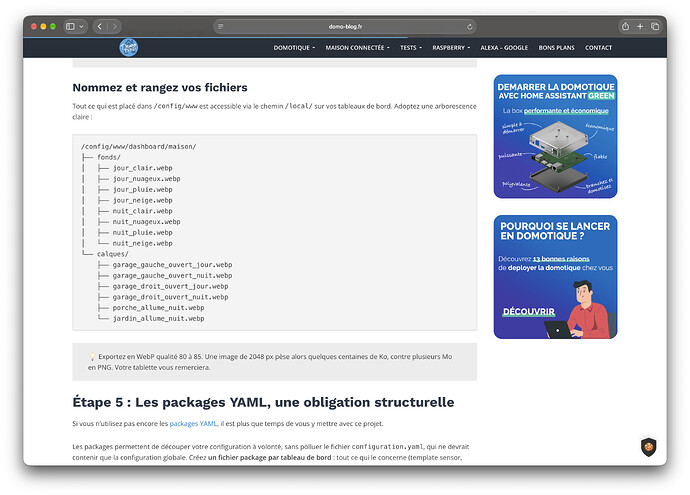The width and height of the screenshot is (690, 495).
Task: Click the jour_nuageux.webp line
Action: [146, 179]
